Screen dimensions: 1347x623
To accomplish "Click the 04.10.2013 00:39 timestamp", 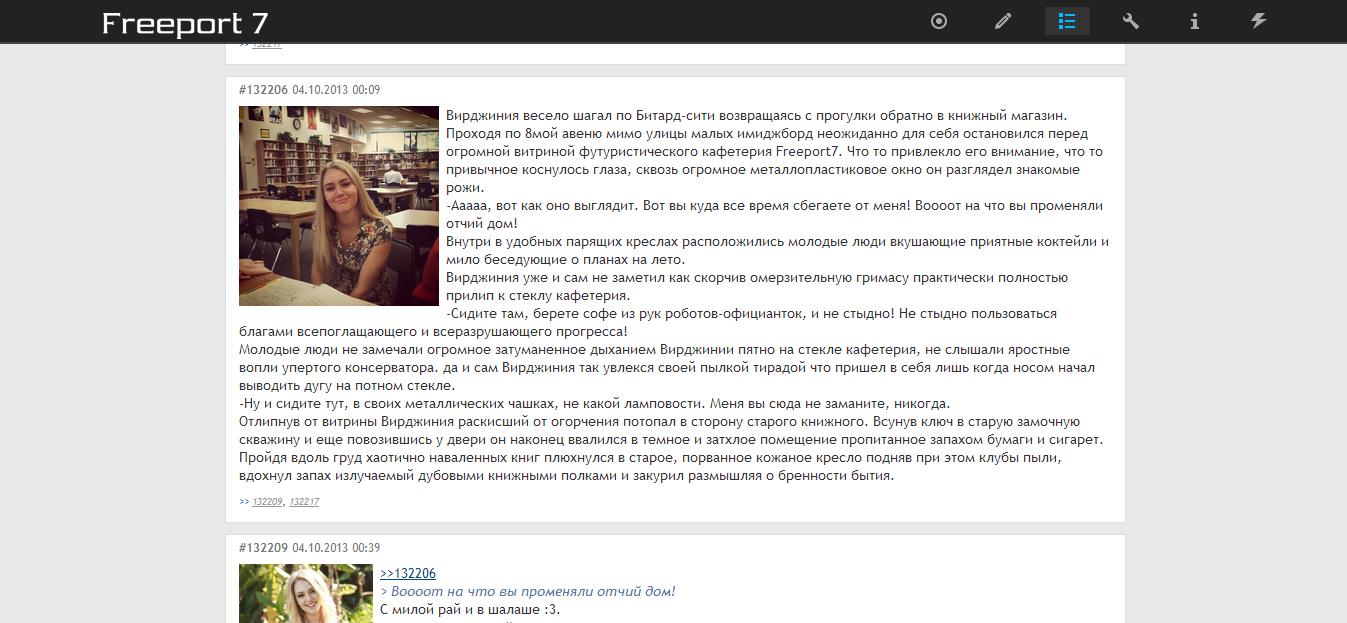I will point(336,548).
